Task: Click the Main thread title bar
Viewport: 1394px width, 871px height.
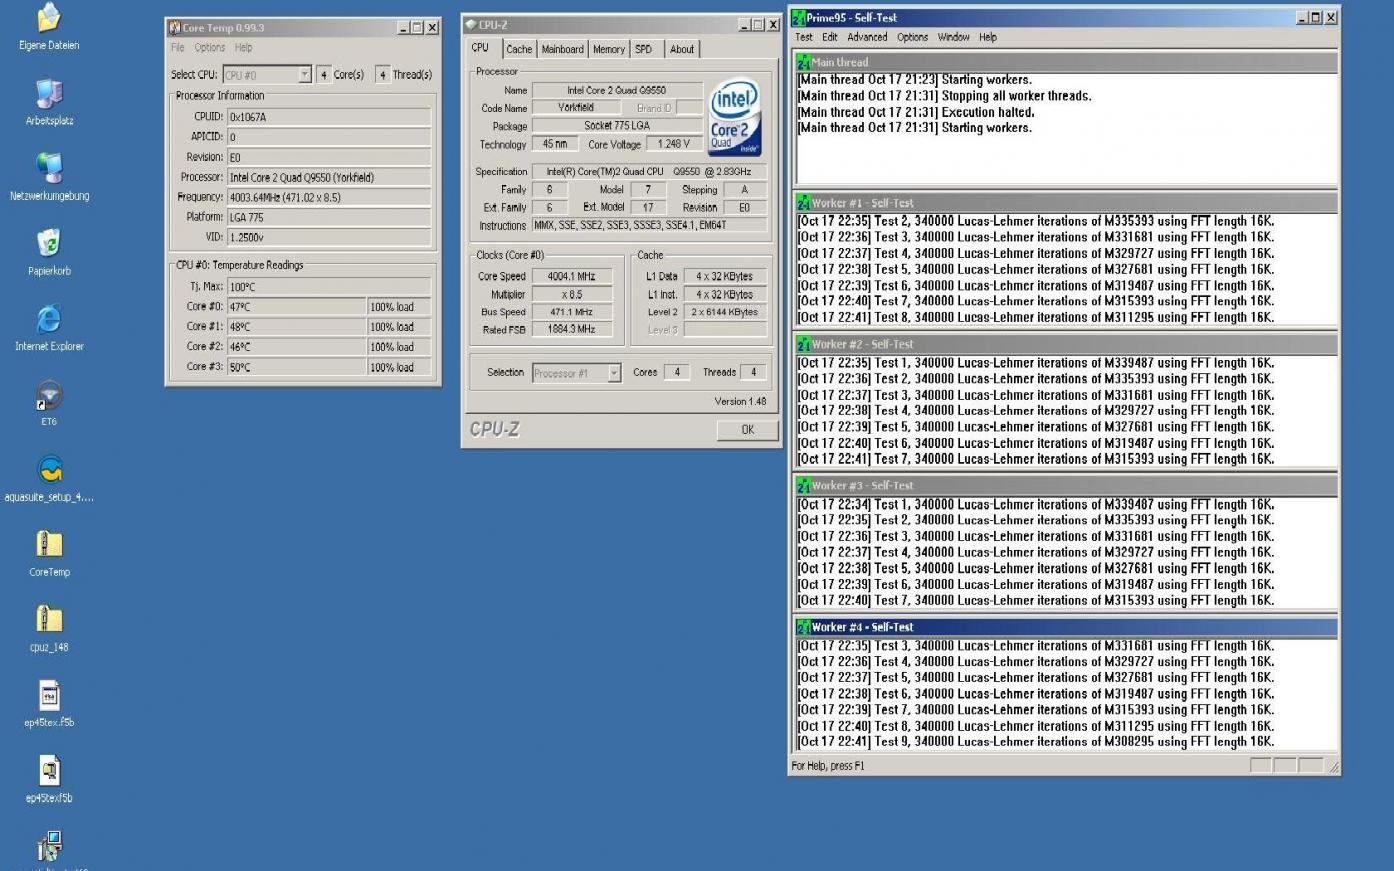Action: (x=1067, y=62)
